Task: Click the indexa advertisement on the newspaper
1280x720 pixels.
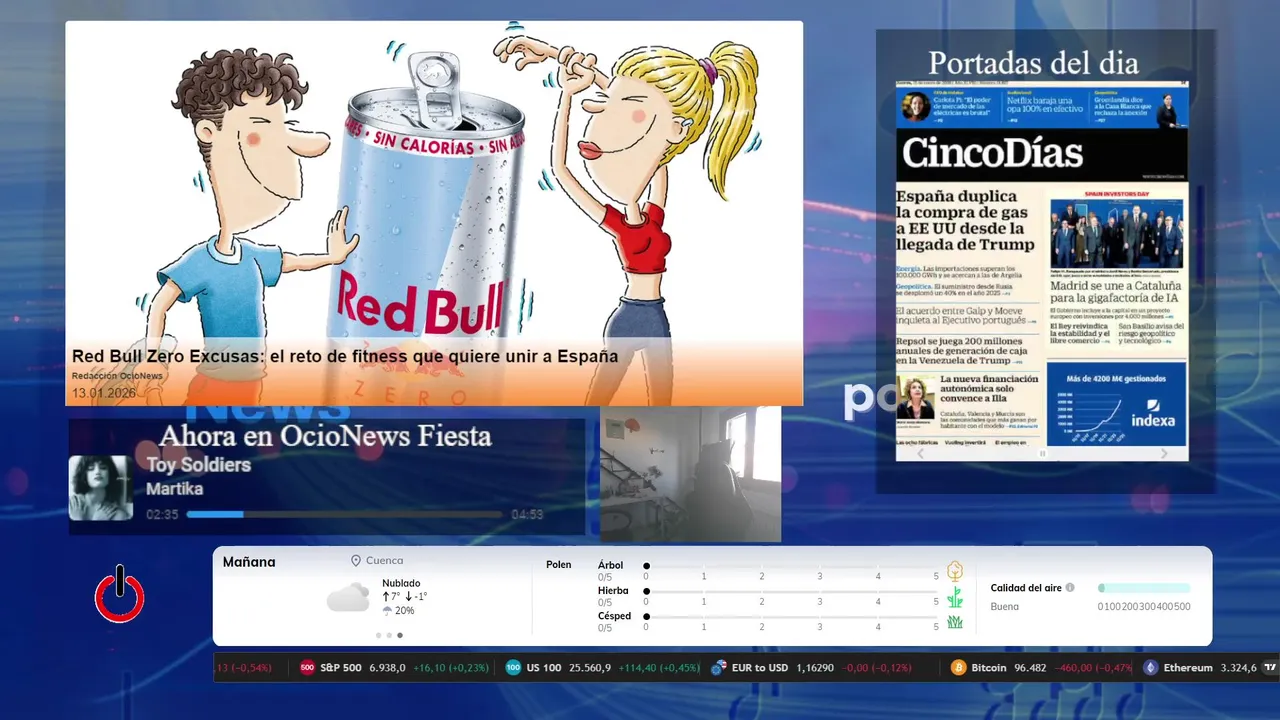Action: tap(1117, 404)
